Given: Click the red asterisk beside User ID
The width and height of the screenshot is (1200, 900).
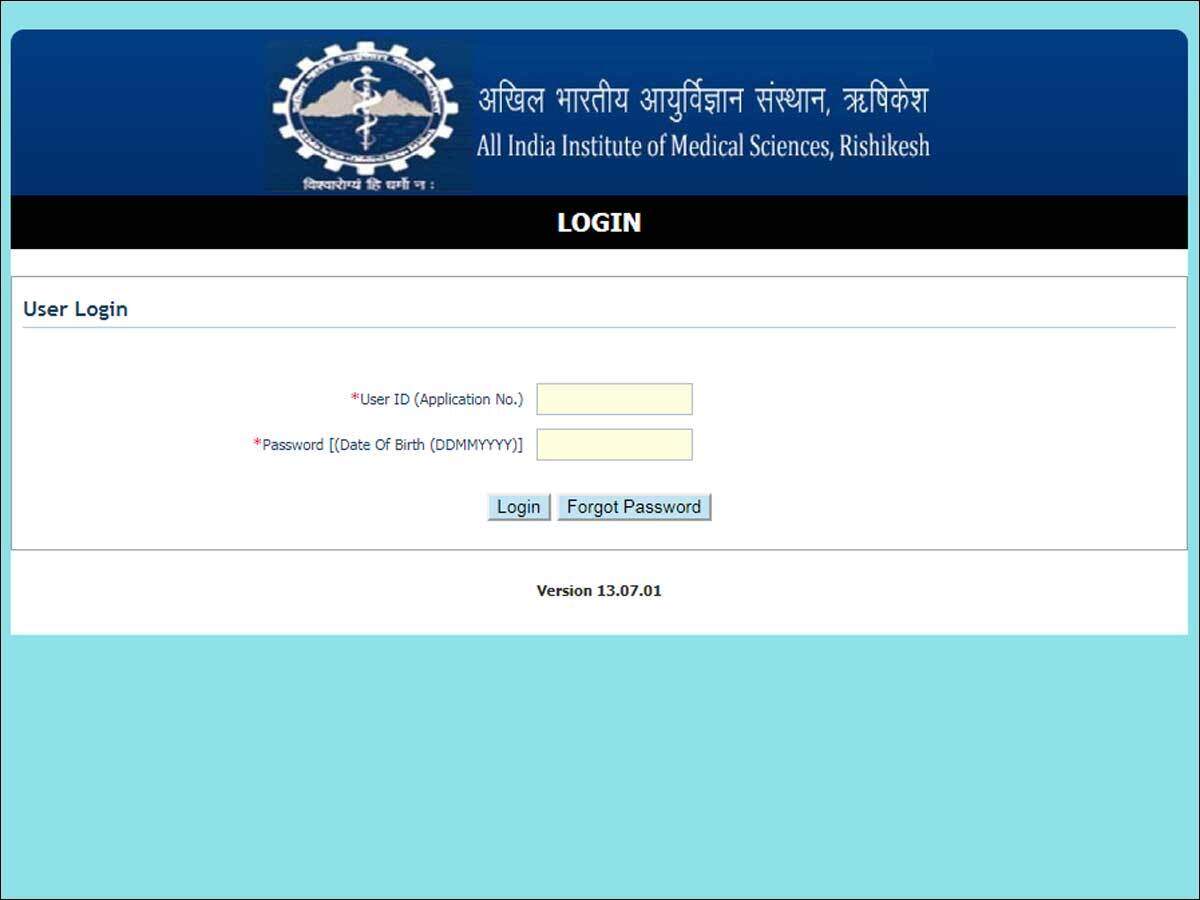Looking at the screenshot, I should click(355, 398).
